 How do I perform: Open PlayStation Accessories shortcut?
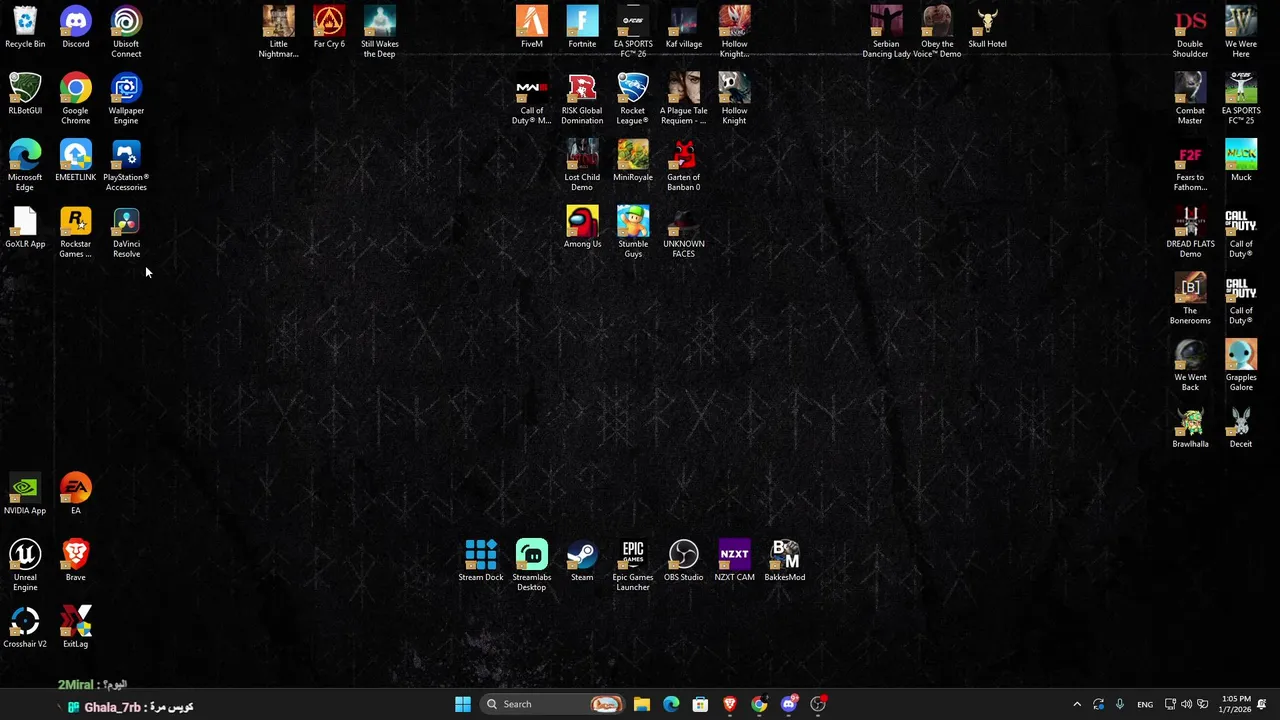click(126, 166)
